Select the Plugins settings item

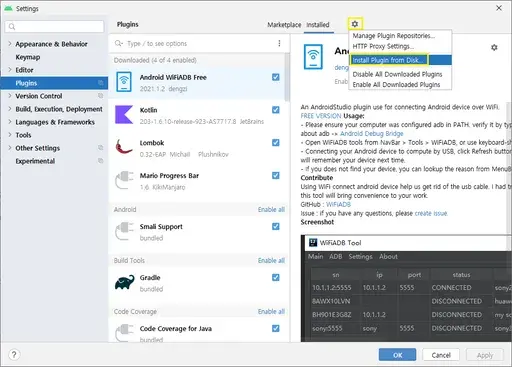click(54, 83)
